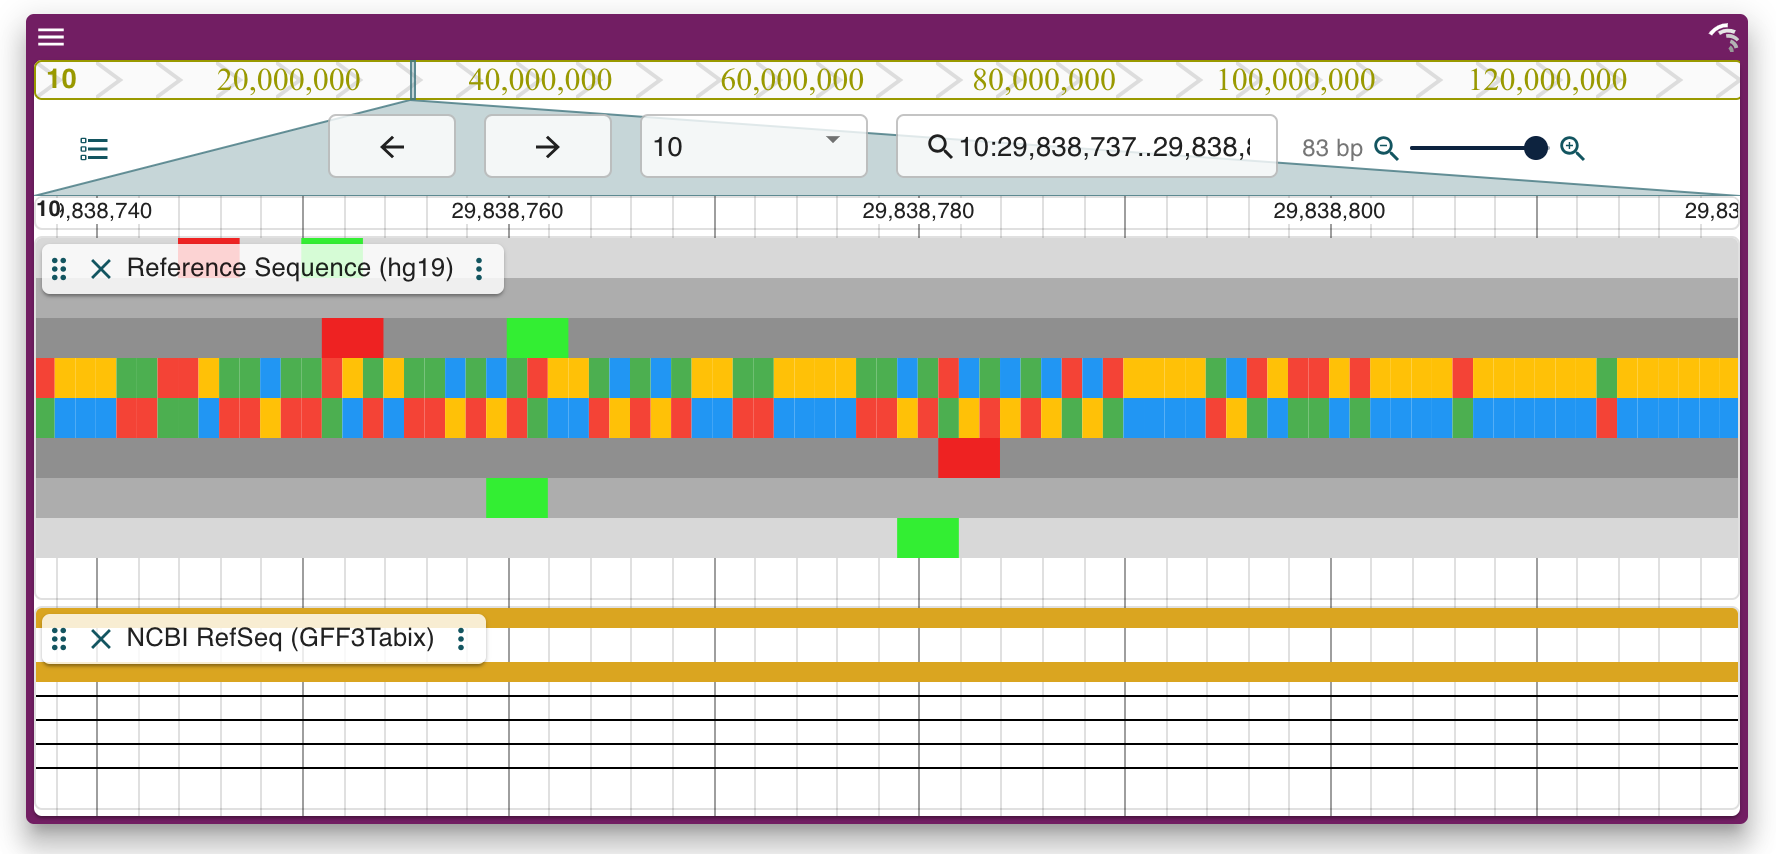Viewport: 1776px width, 854px height.
Task: Click the location search box
Action: coord(1100,147)
